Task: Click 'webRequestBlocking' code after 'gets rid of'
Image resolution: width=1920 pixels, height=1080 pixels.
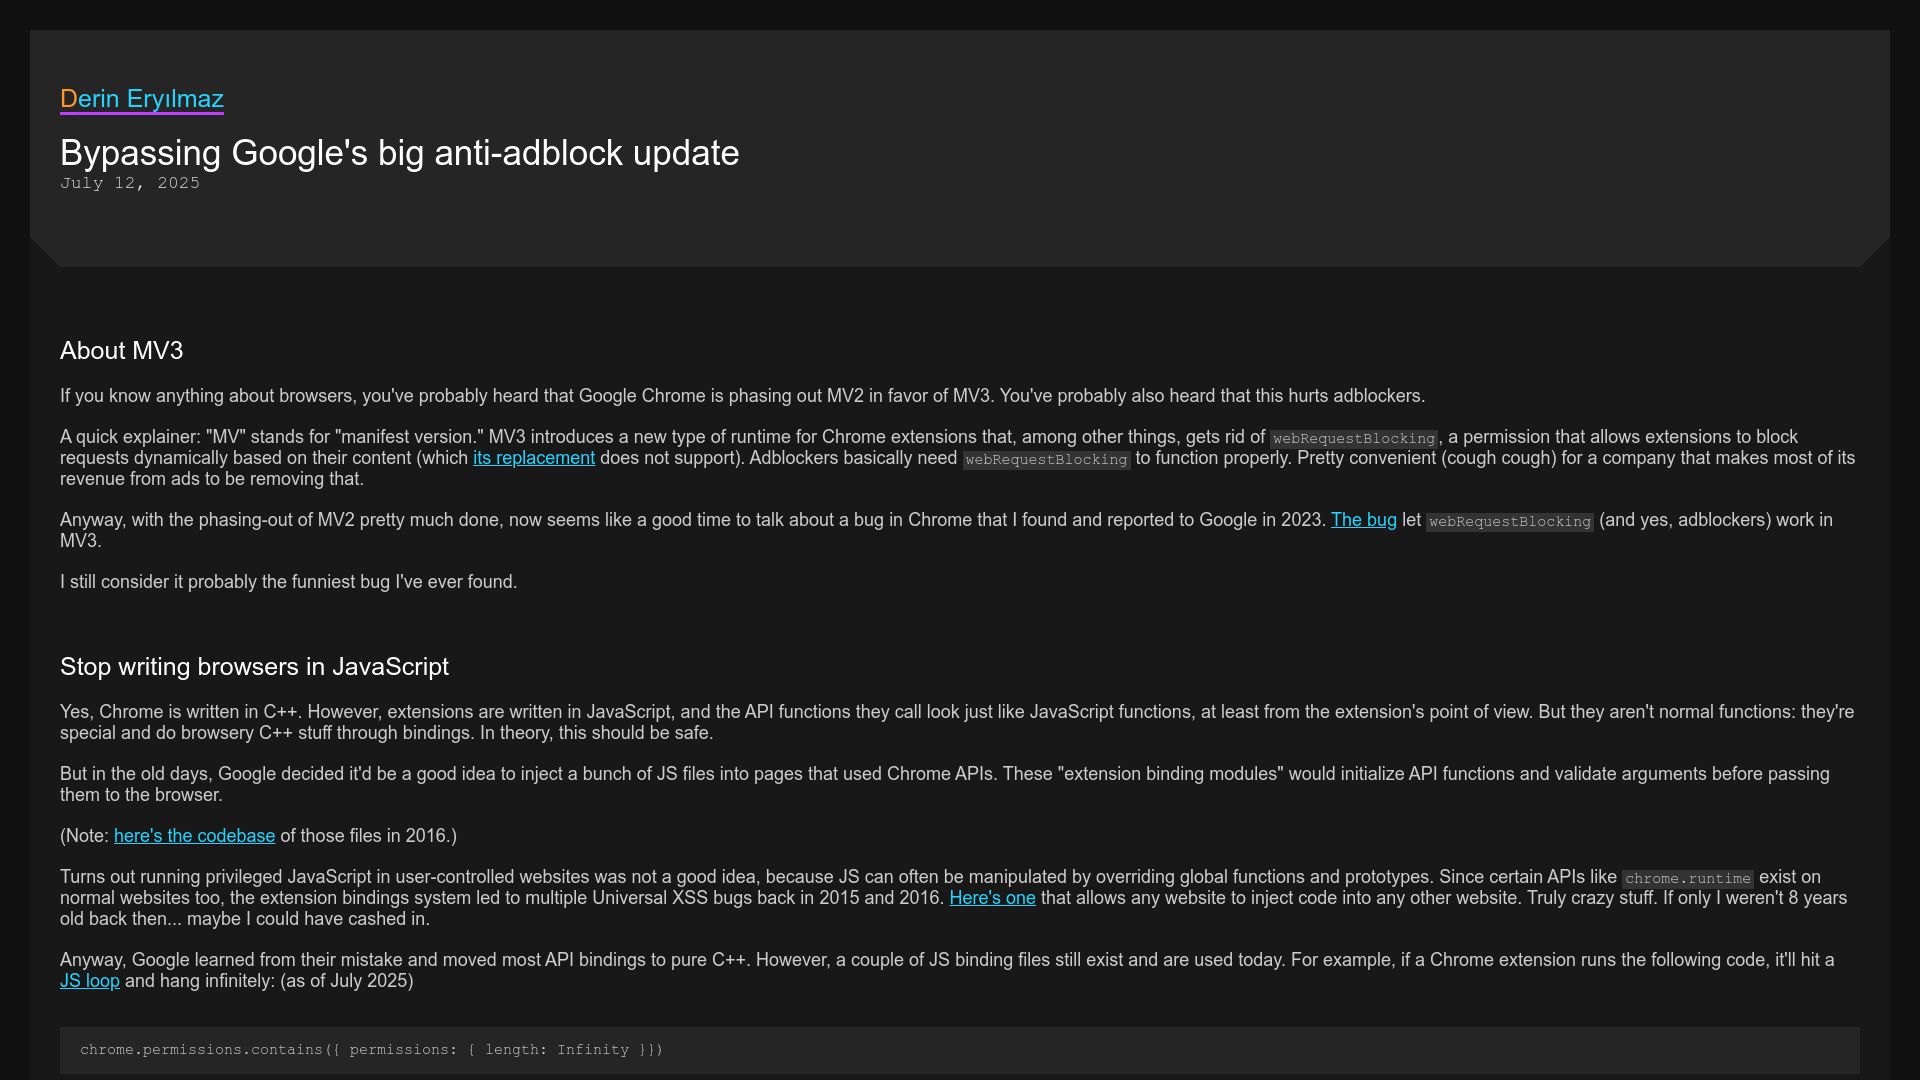Action: (x=1354, y=438)
